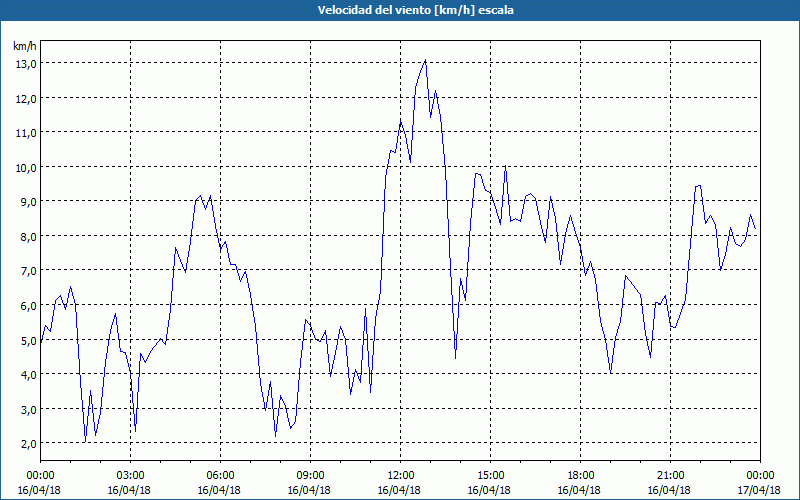This screenshot has width=800, height=500.
Task: Click the 21:00 time axis label
Action: pyautogui.click(x=670, y=476)
